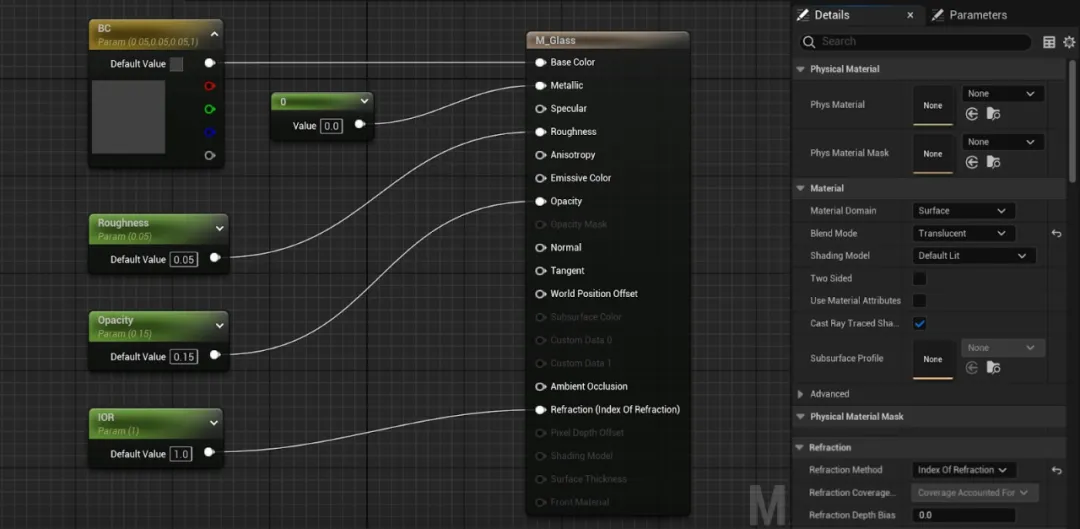Collapse the Roughness node chevron
Image resolution: width=1080 pixels, height=529 pixels.
[220, 228]
